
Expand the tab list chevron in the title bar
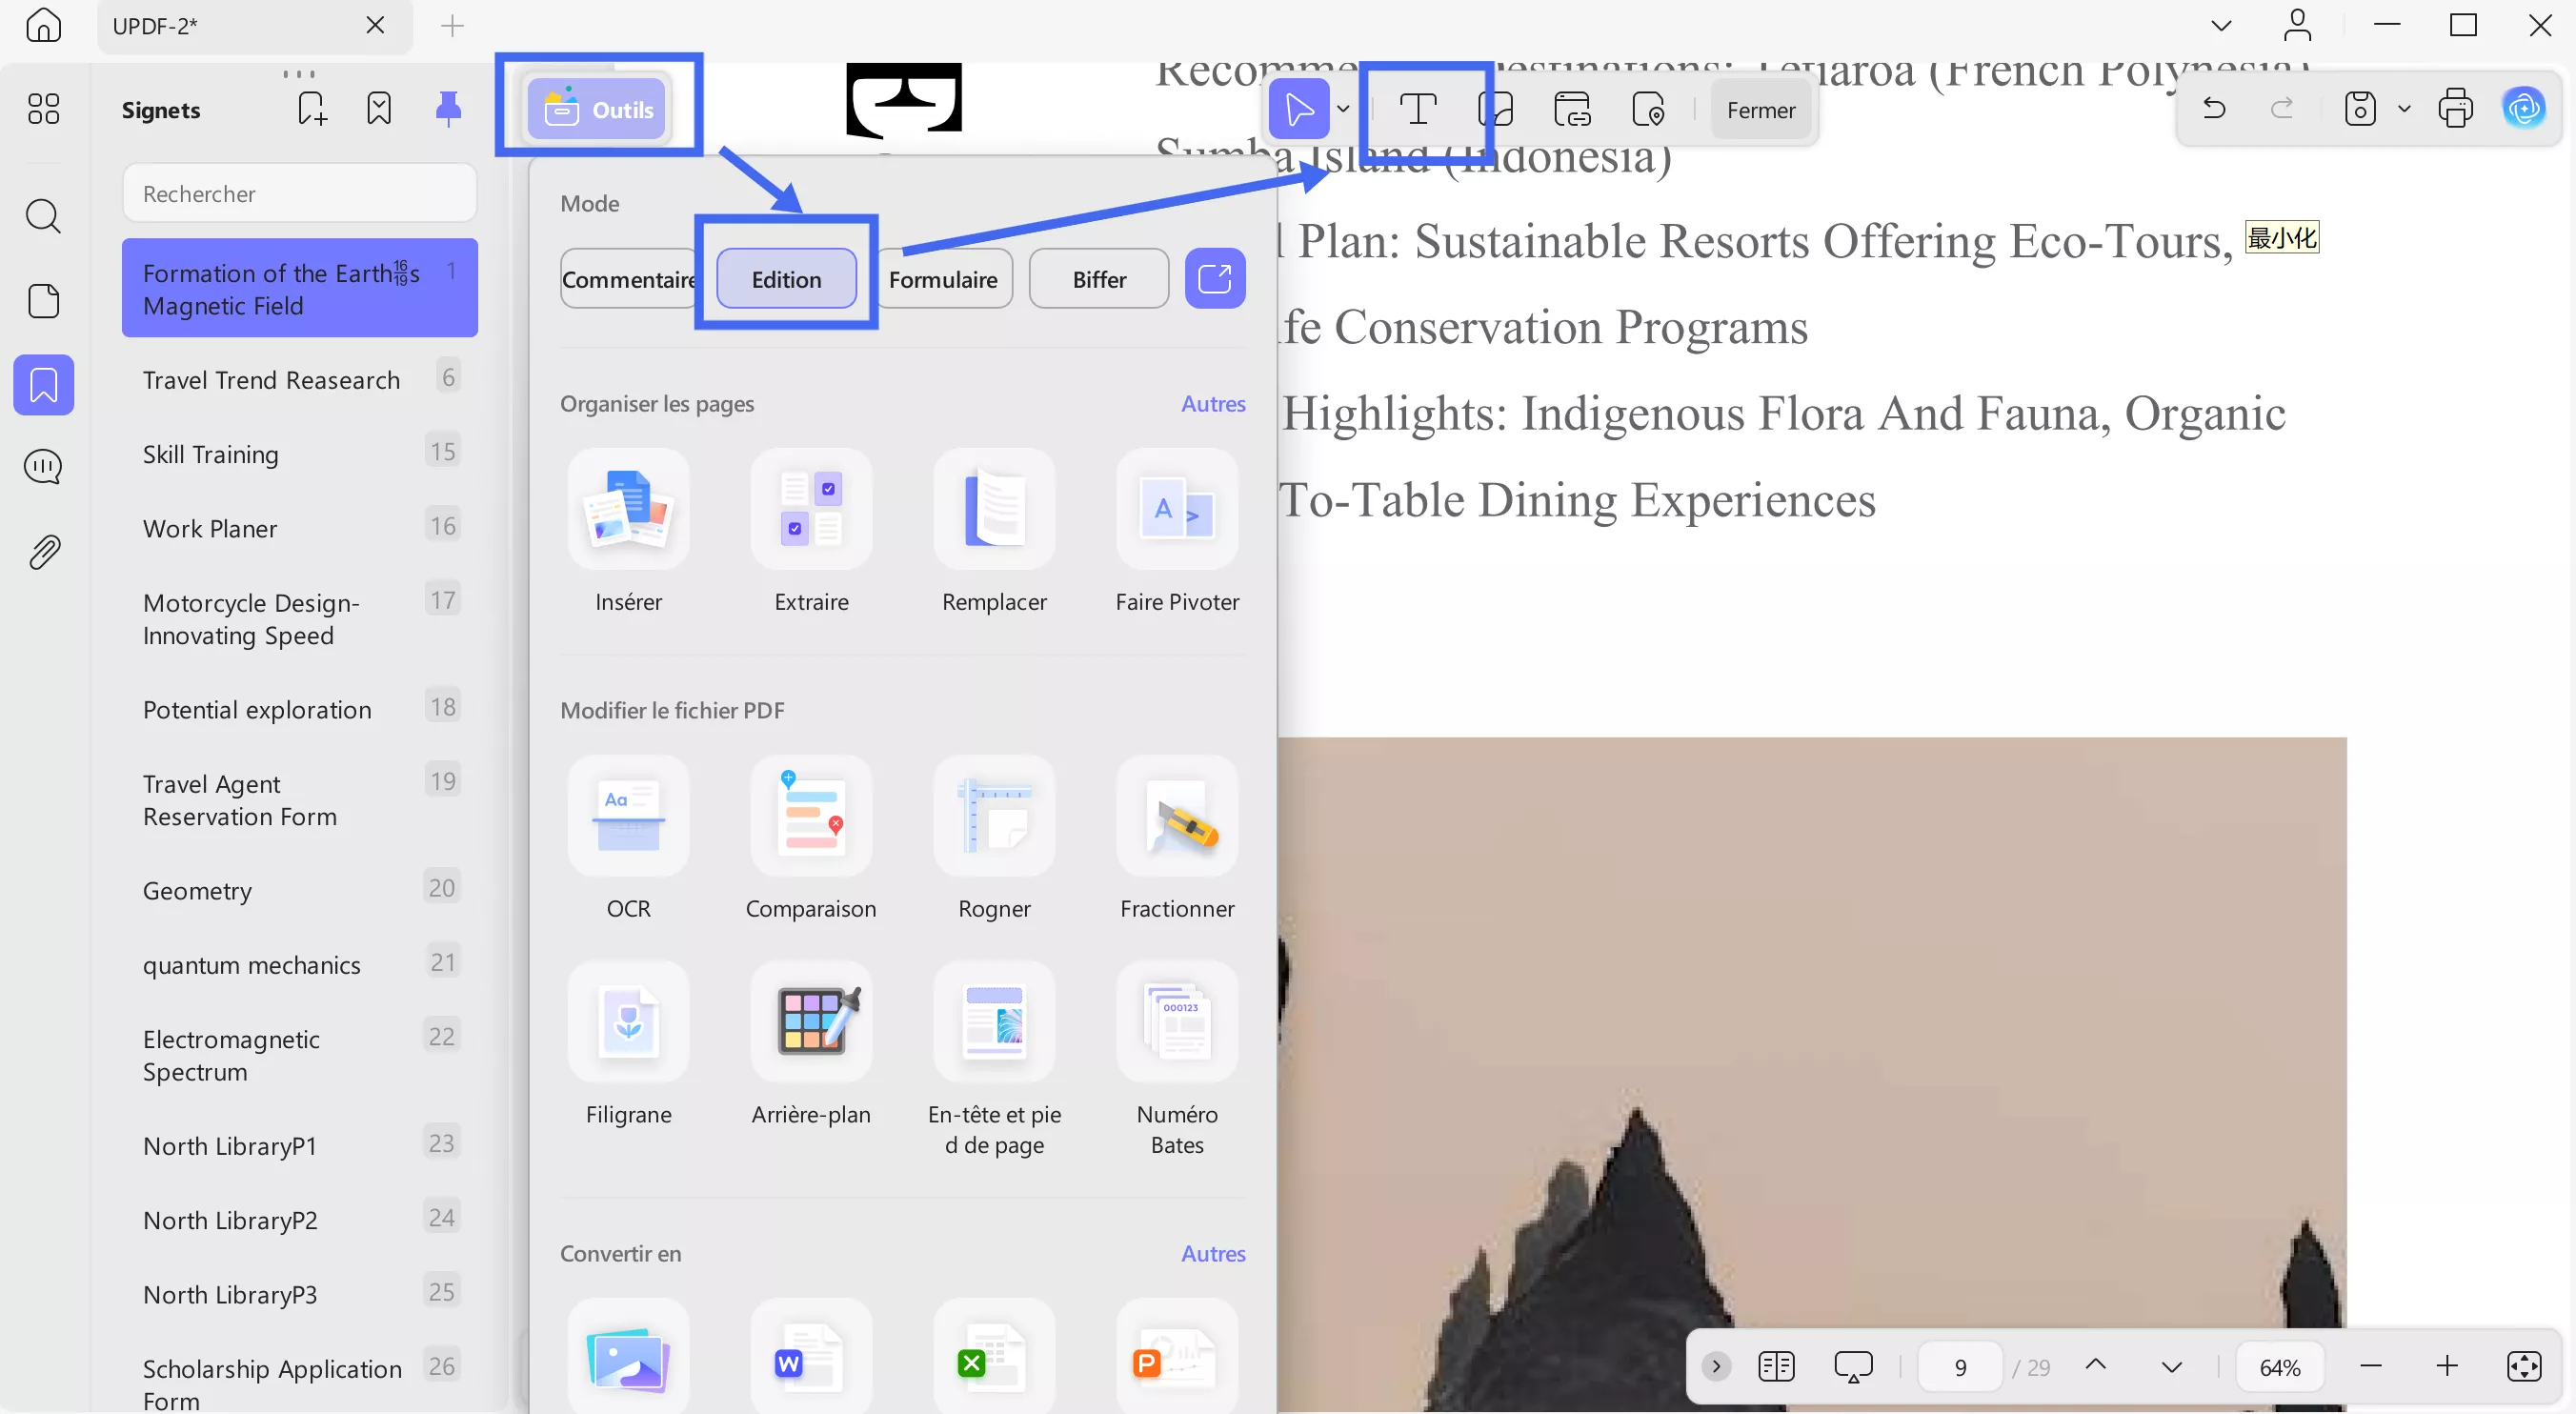pyautogui.click(x=2221, y=26)
